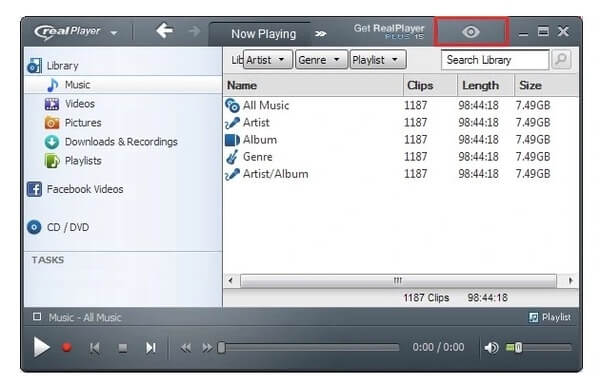The width and height of the screenshot is (600, 384).
Task: Sort by the Length column header
Action: (485, 85)
